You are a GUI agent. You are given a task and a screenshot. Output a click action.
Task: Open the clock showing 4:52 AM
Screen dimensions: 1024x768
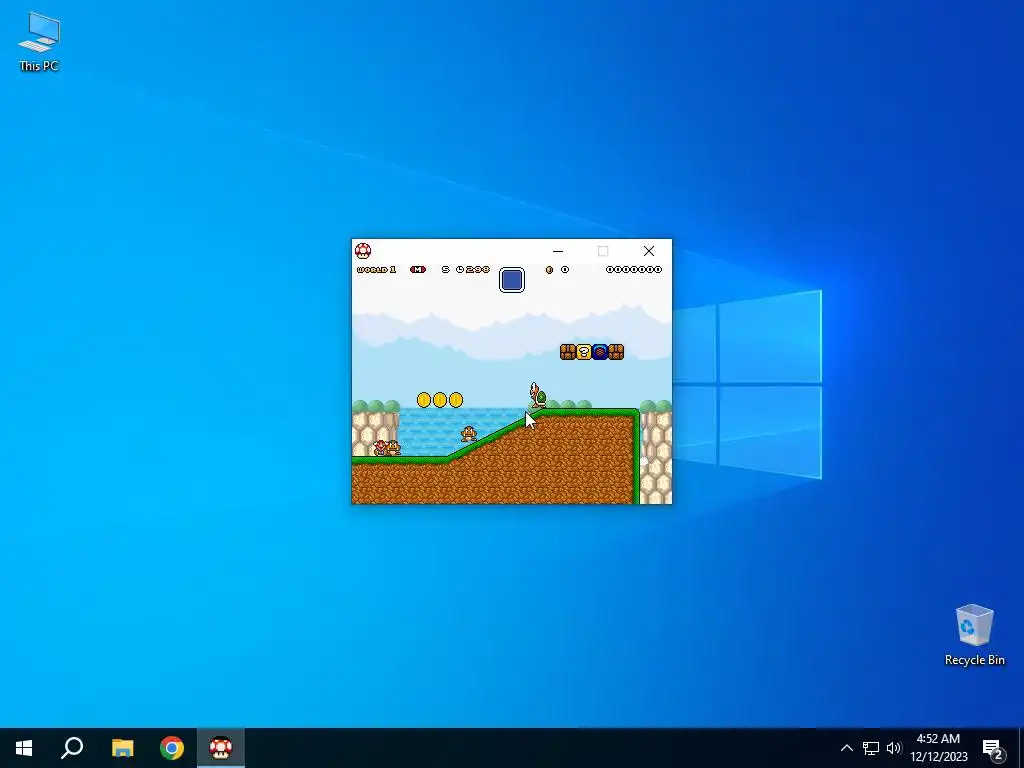pyautogui.click(x=938, y=739)
